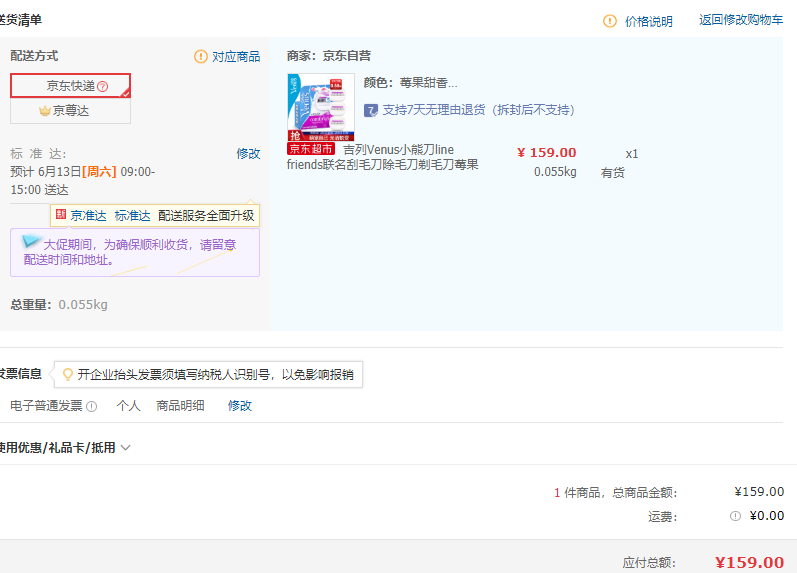The height and width of the screenshot is (573, 797).
Task: Click the lightbulb icon in invoice tip
Action: 67,375
